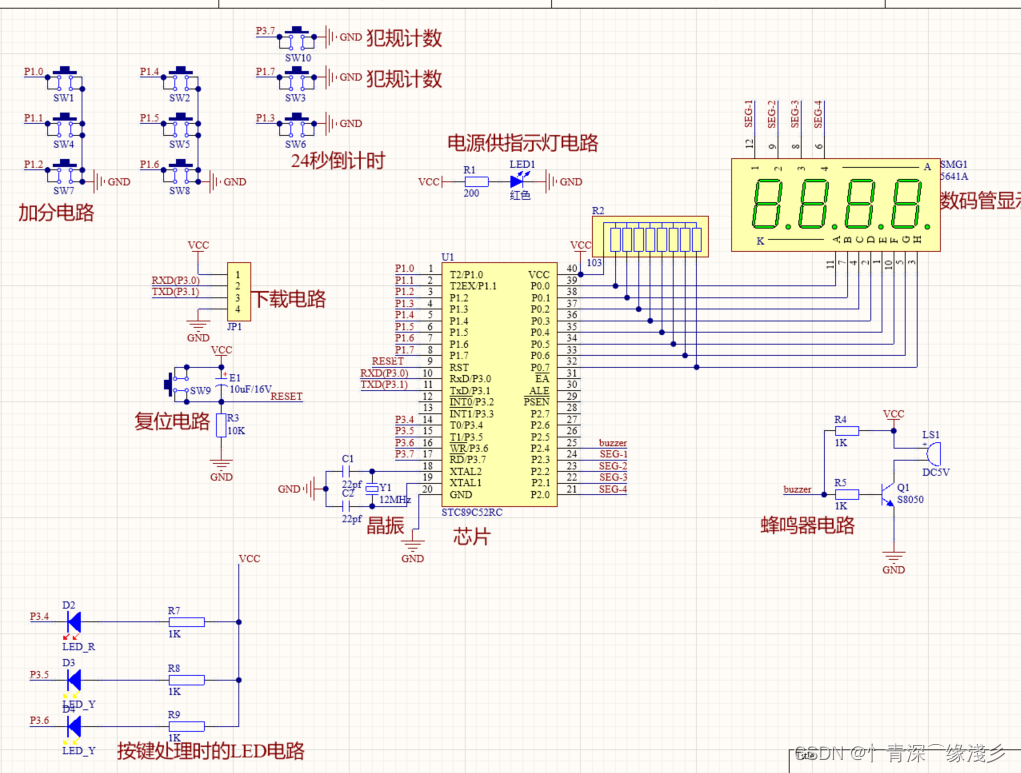
Task: Click the ground symbol below transistor Q1
Action: (x=893, y=557)
